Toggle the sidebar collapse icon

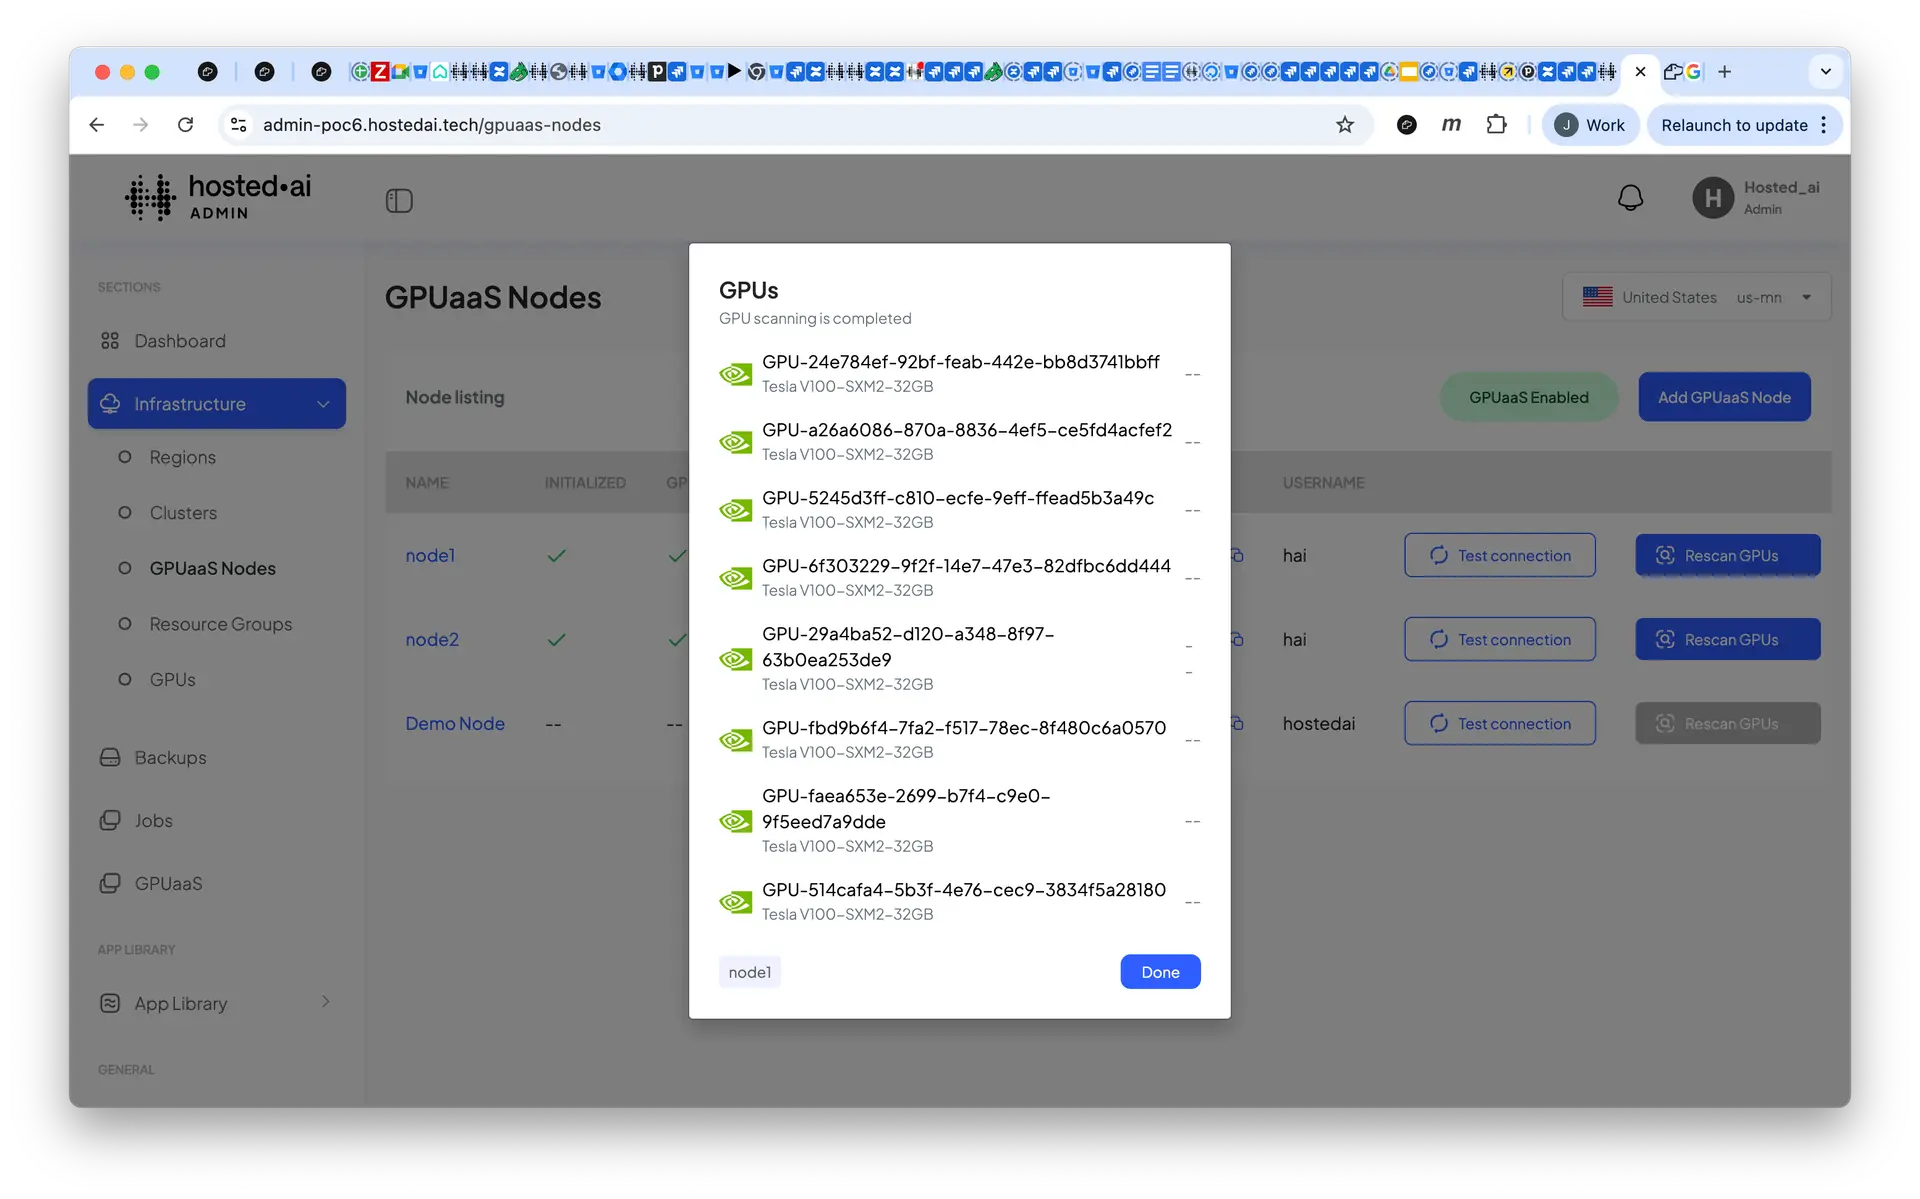(x=399, y=200)
